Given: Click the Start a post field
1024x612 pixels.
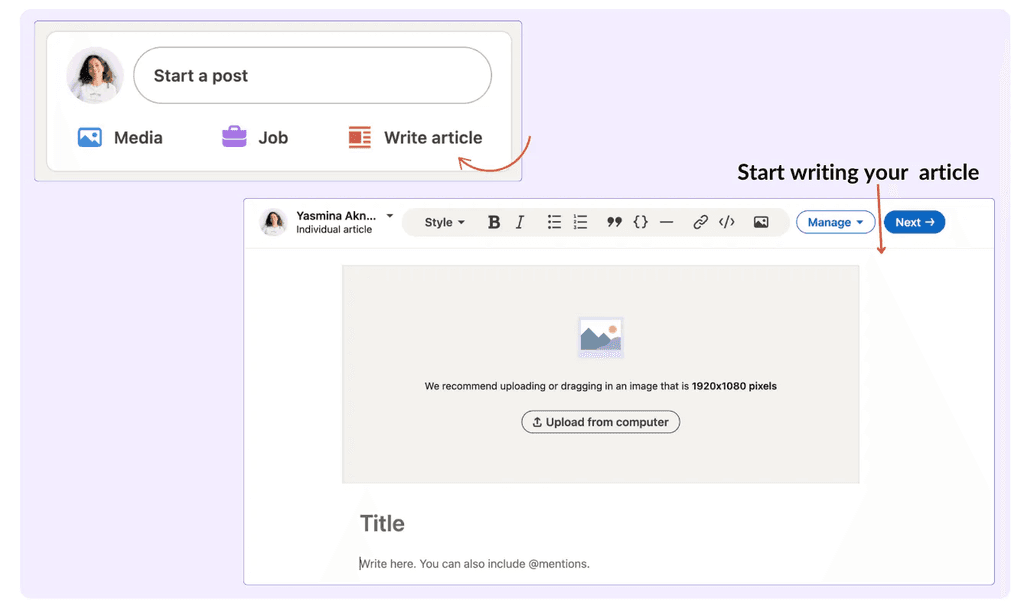Looking at the screenshot, I should coord(312,75).
